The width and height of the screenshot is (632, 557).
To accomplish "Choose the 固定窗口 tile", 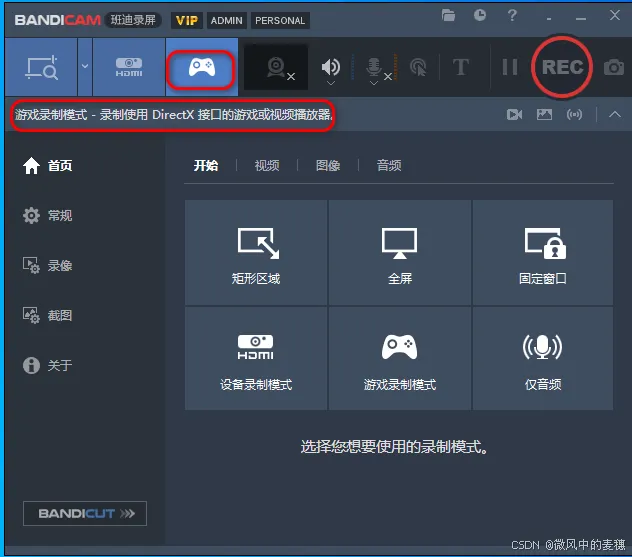I will point(543,253).
